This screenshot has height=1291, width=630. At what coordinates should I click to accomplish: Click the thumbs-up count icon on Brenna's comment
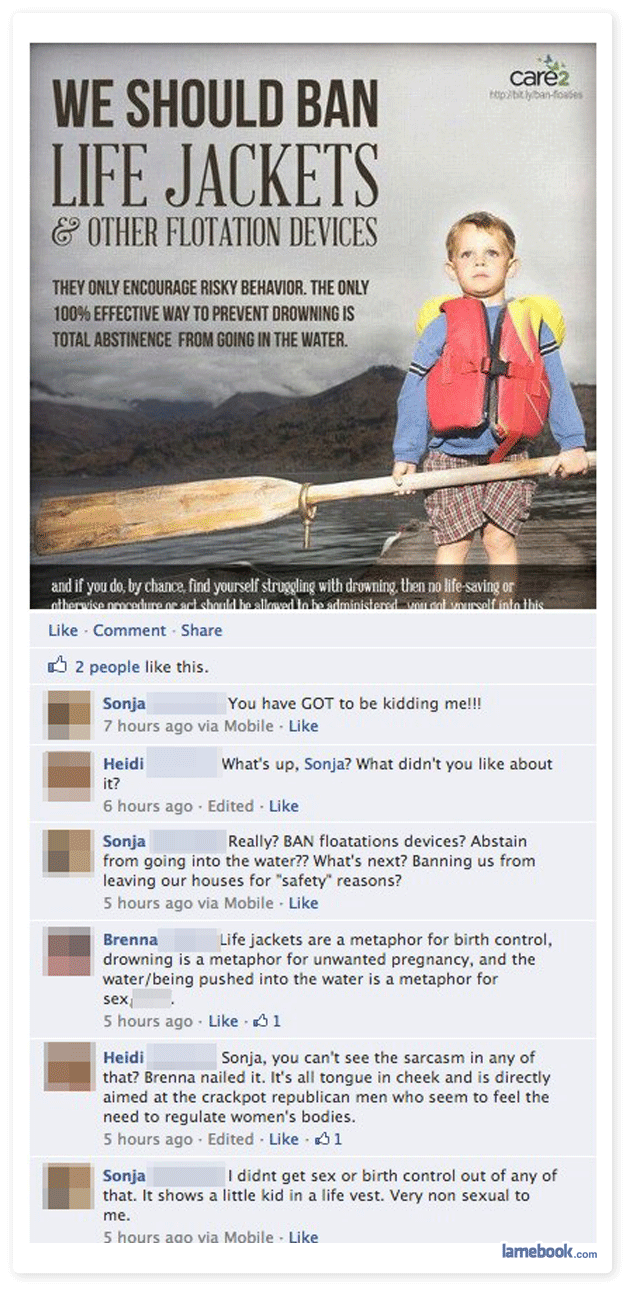point(263,1021)
